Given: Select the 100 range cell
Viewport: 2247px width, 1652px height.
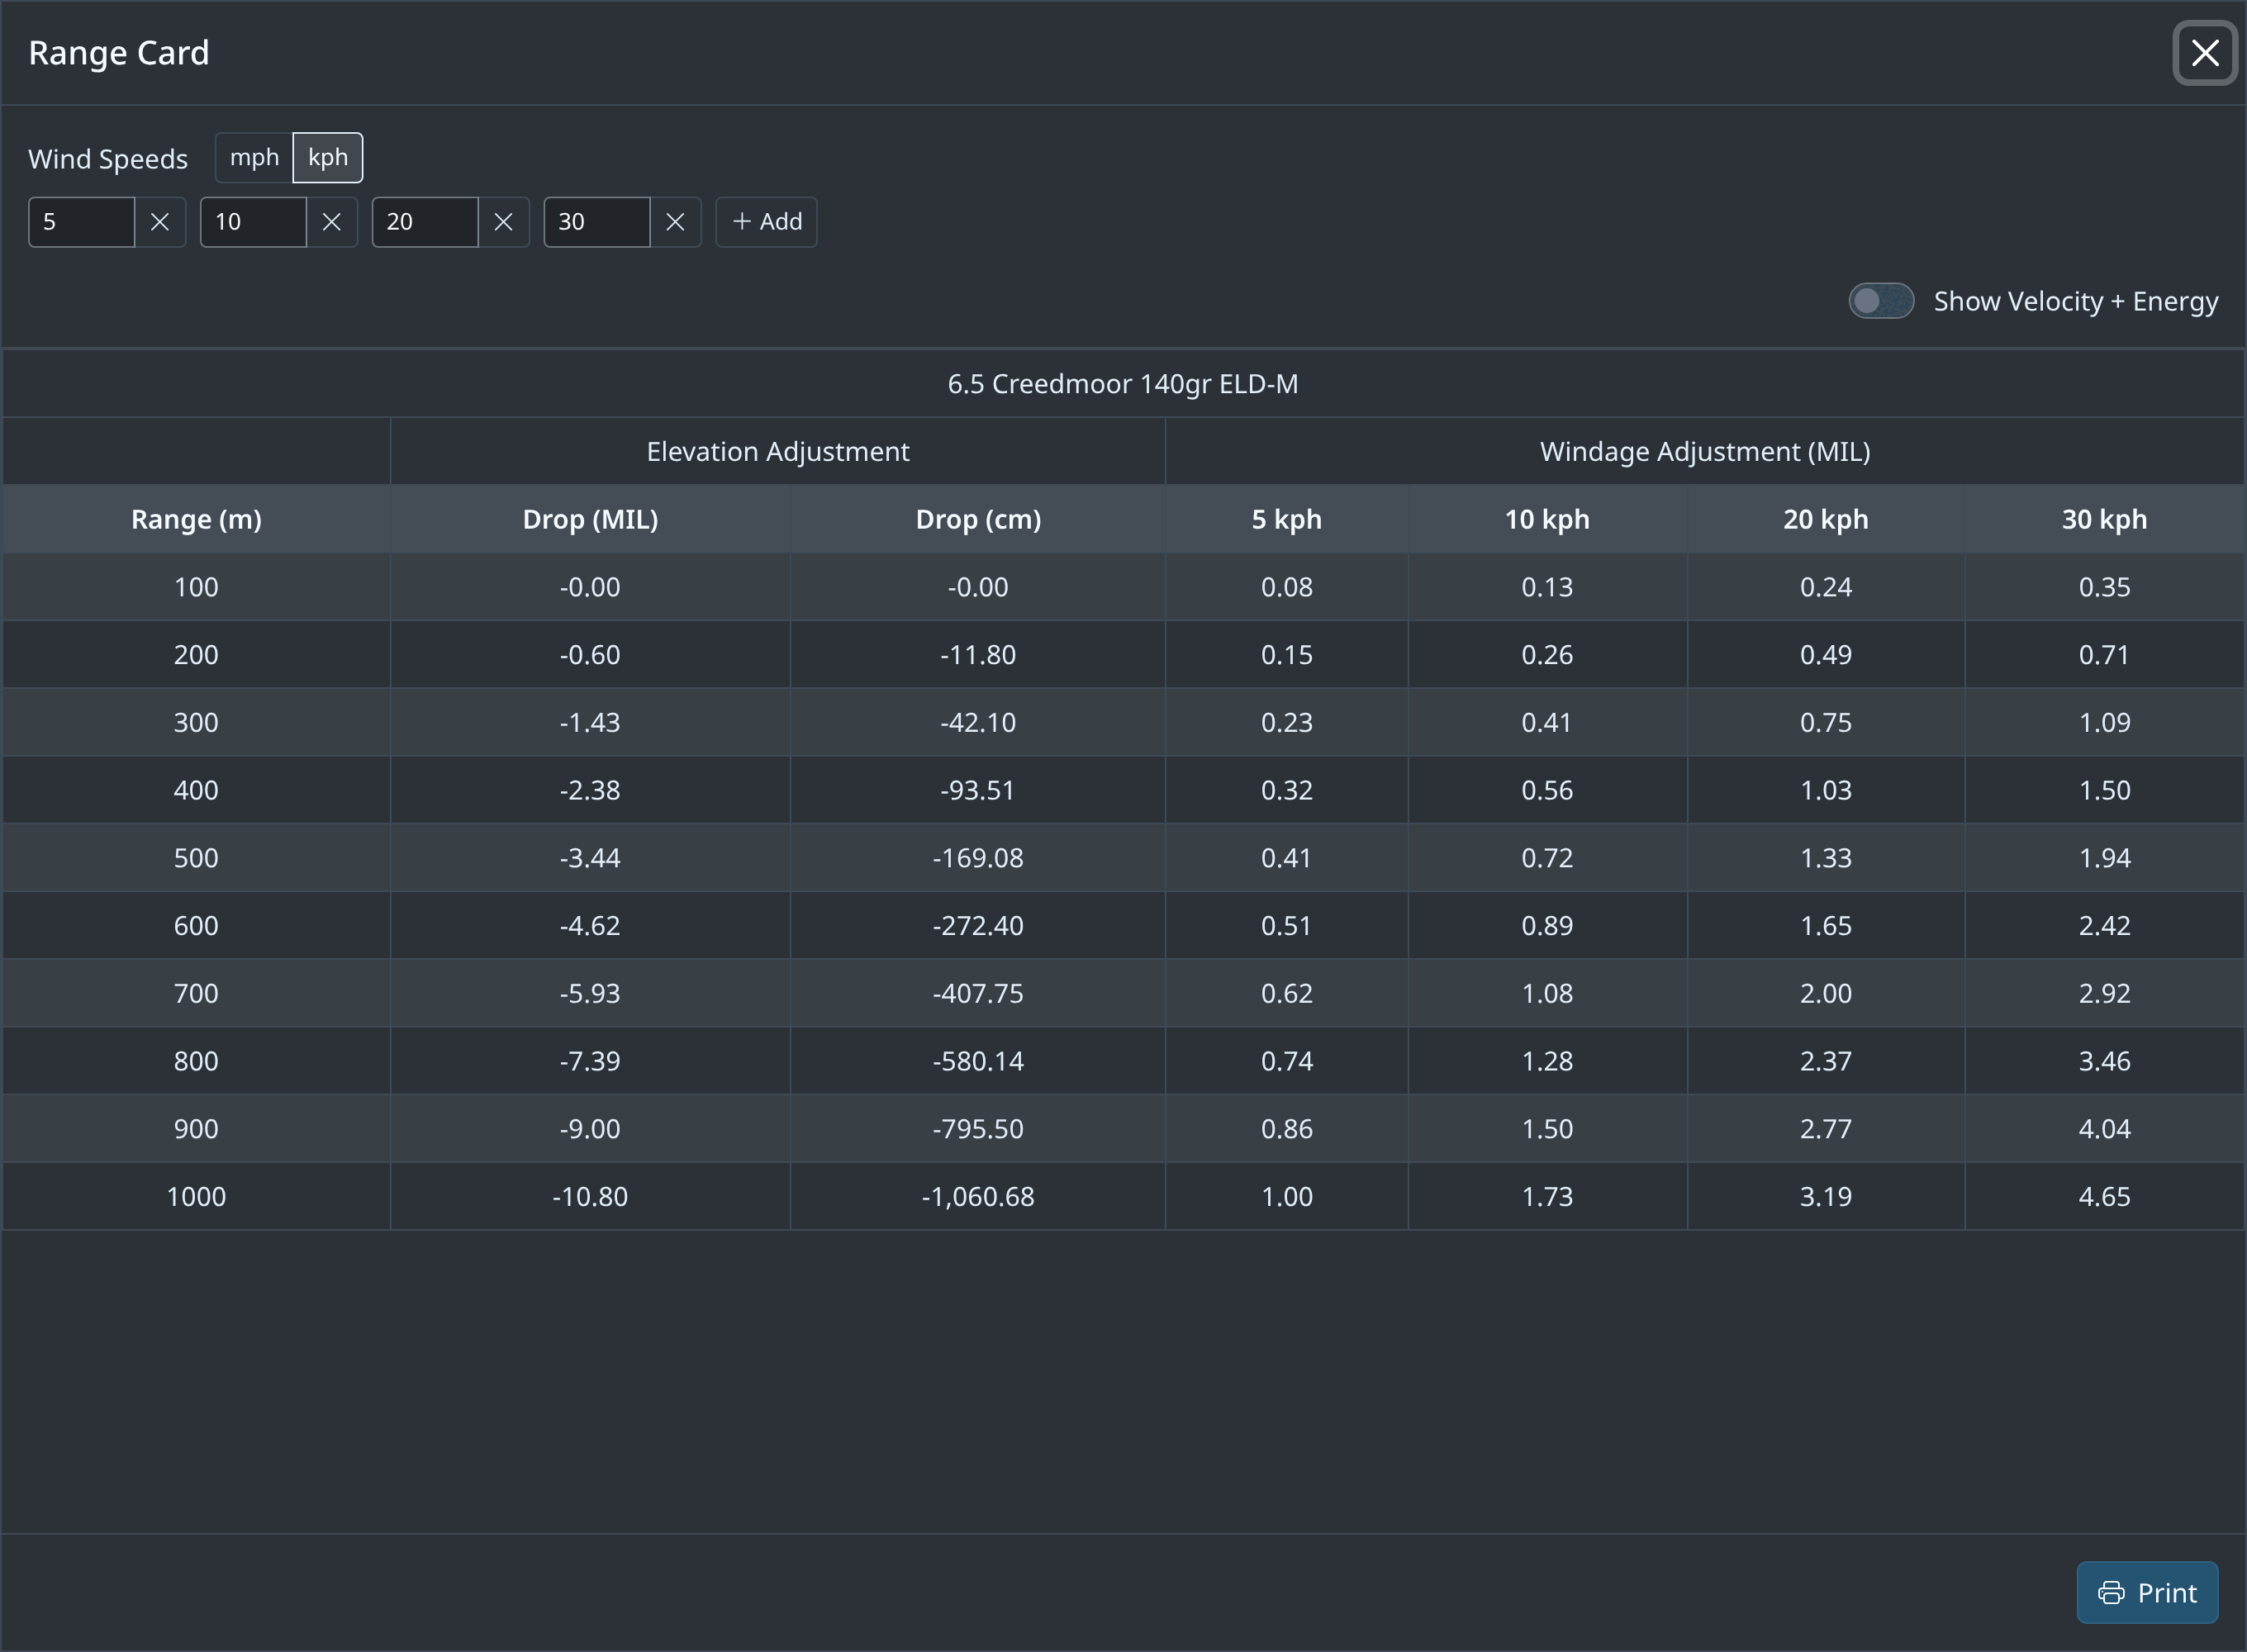Looking at the screenshot, I should point(196,587).
